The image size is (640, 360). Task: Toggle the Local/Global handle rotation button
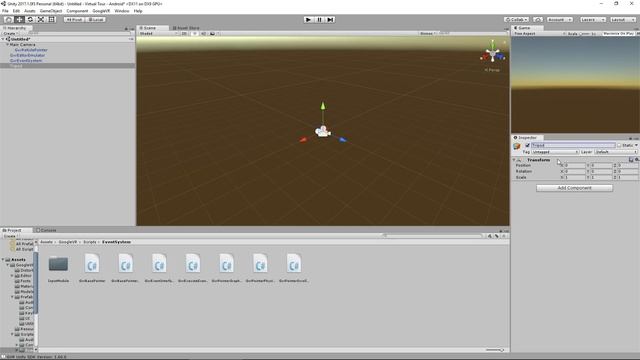[x=96, y=20]
